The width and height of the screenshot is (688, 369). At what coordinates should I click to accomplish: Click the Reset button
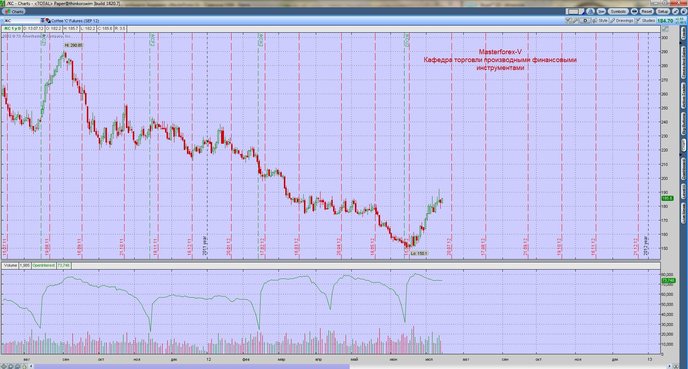[x=646, y=11]
